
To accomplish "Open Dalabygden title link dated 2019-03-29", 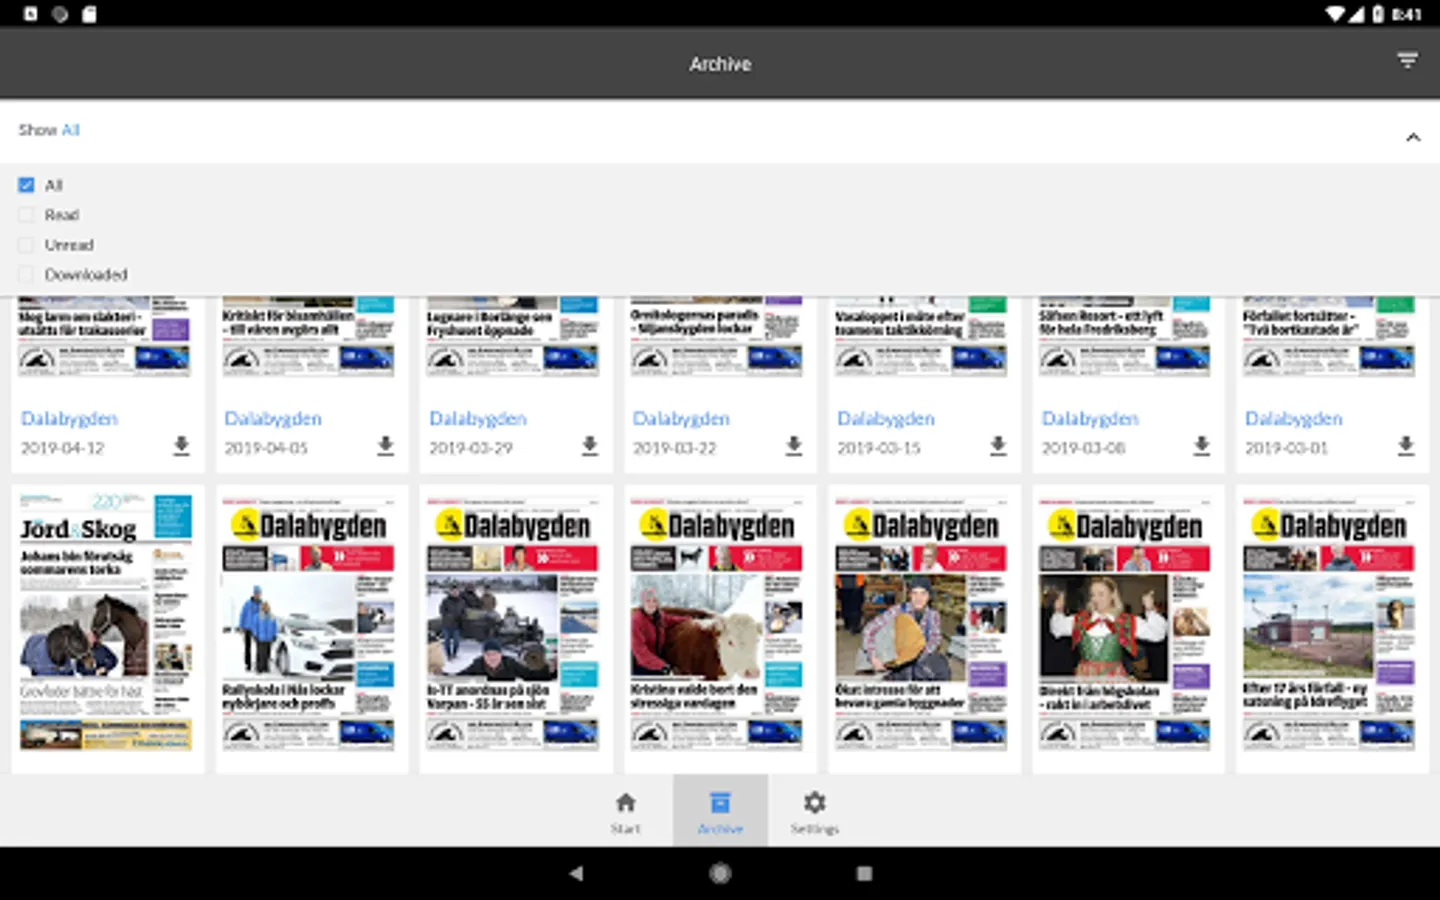I will point(478,418).
